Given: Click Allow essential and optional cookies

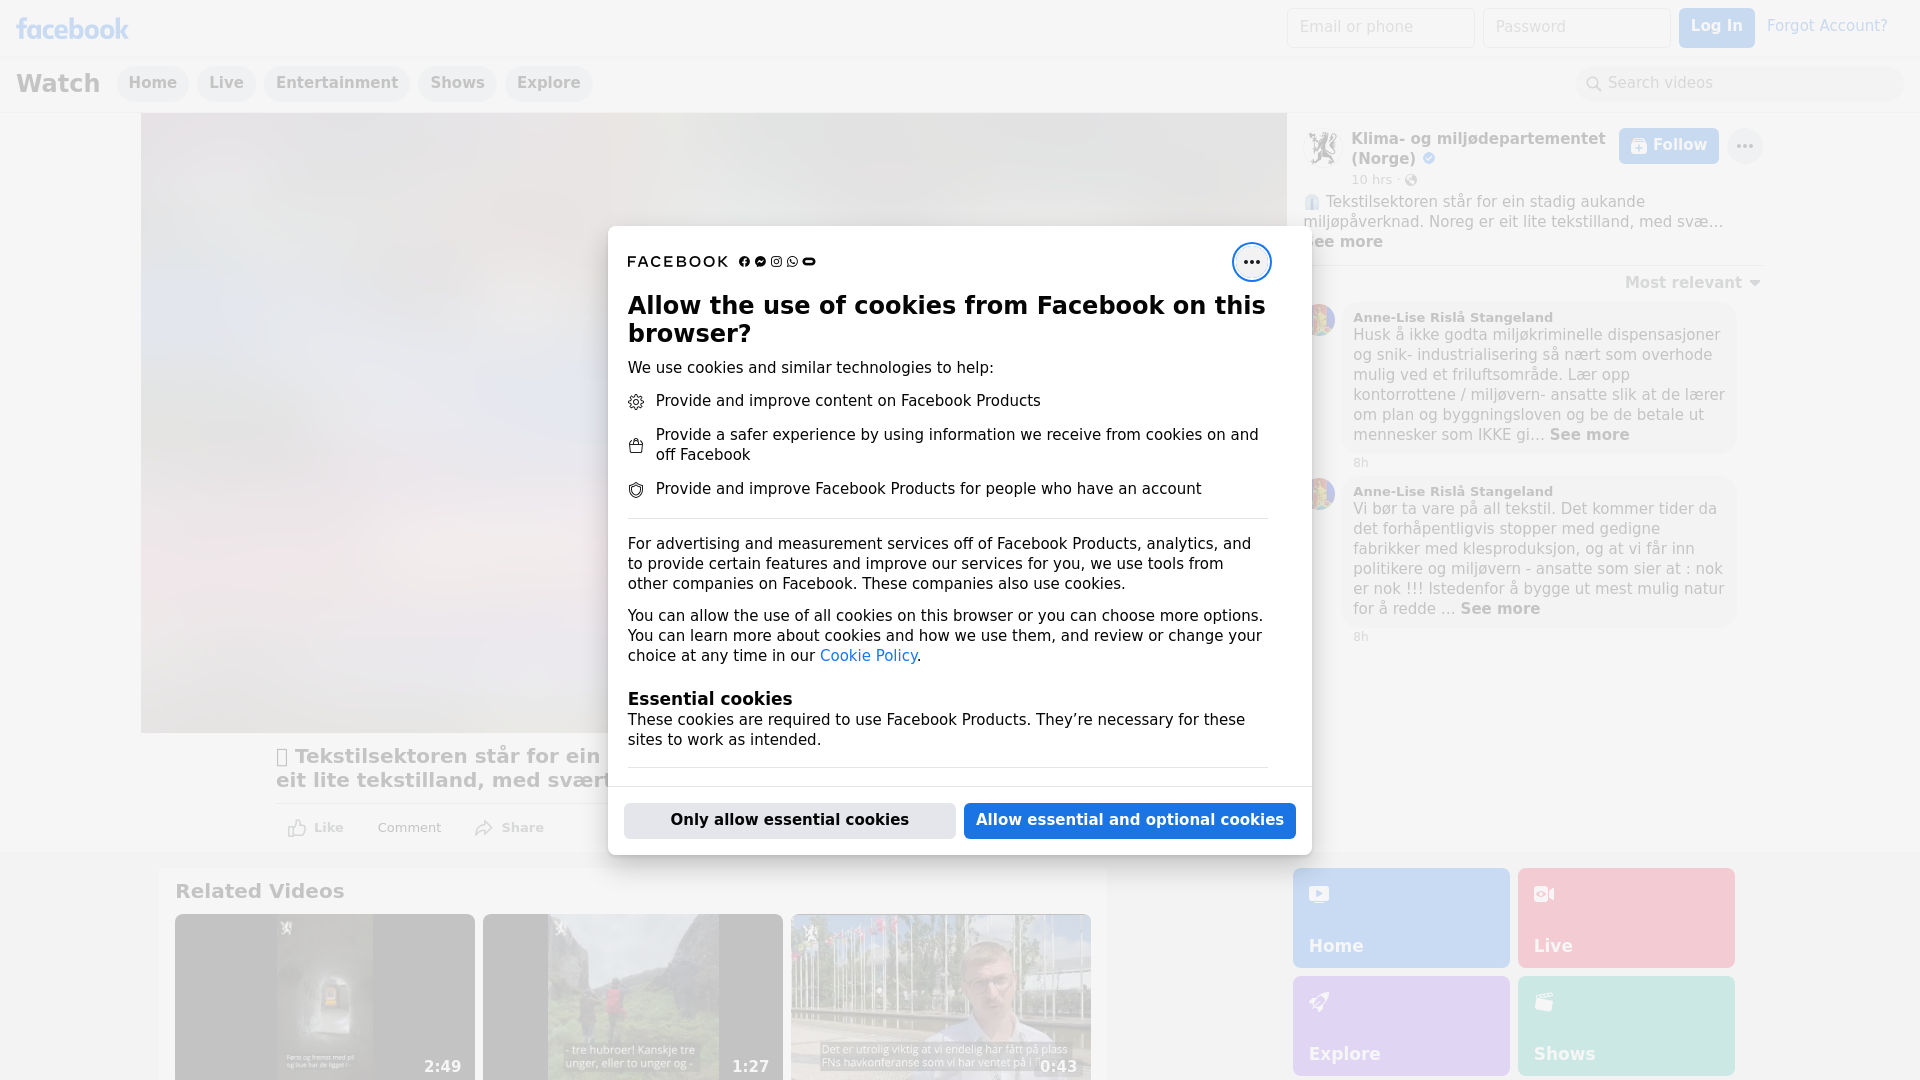Looking at the screenshot, I should point(1129,821).
